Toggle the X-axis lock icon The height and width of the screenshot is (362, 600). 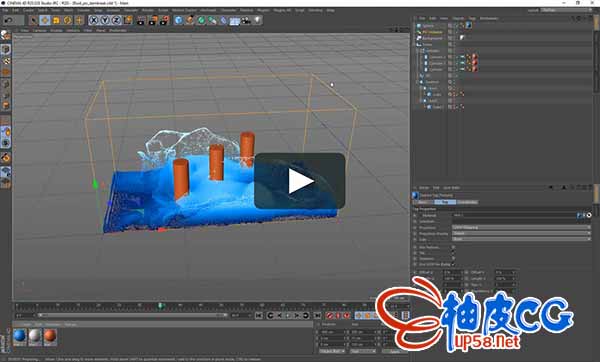click(94, 20)
